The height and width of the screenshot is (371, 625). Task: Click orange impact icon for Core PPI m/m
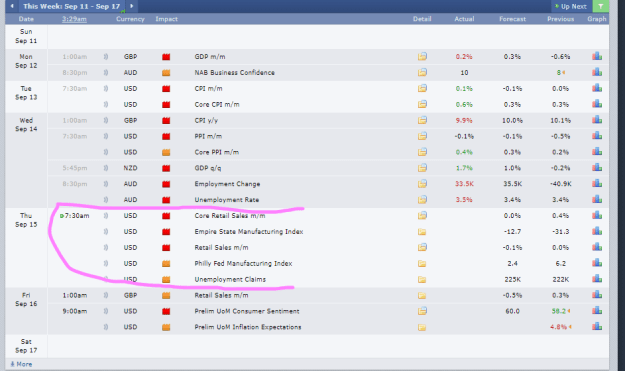(166, 152)
